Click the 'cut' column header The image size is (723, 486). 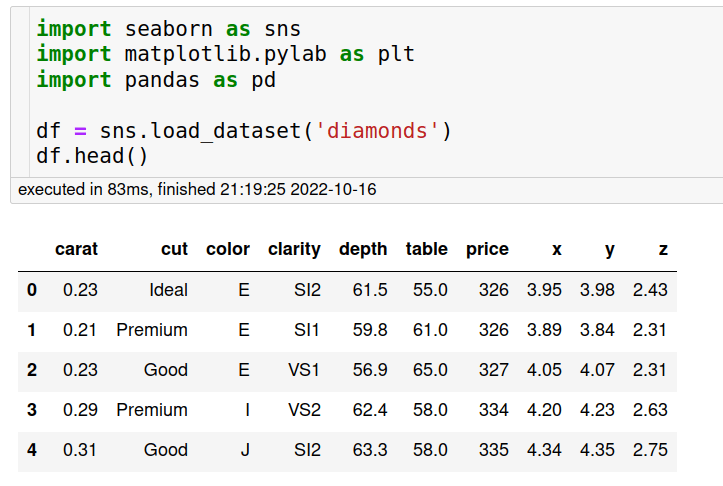[174, 249]
